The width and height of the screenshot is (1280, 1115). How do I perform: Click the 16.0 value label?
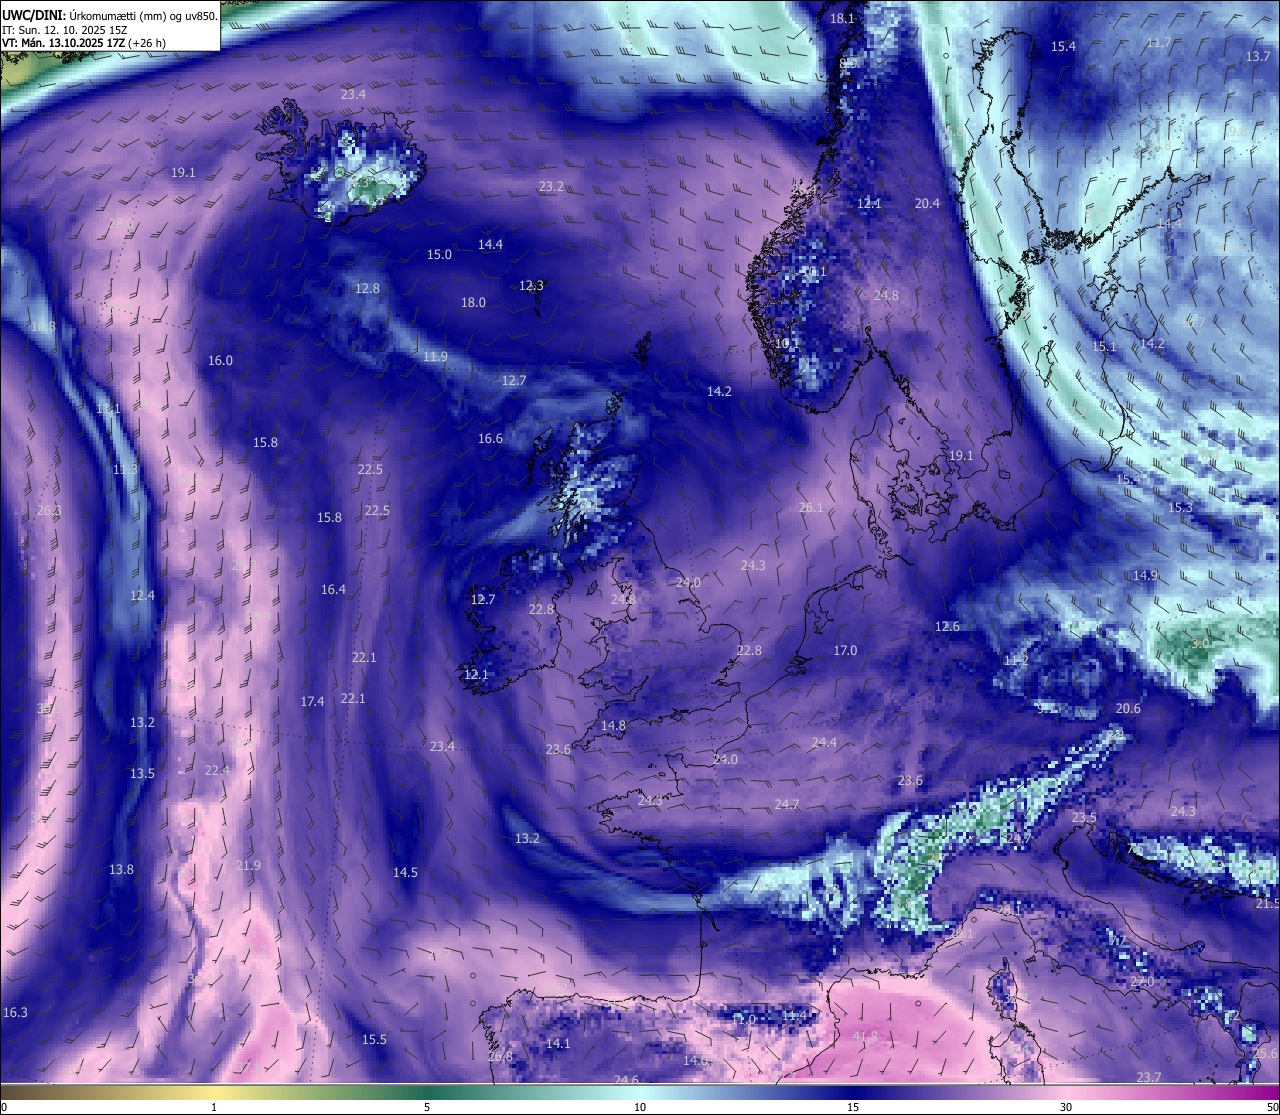click(220, 361)
